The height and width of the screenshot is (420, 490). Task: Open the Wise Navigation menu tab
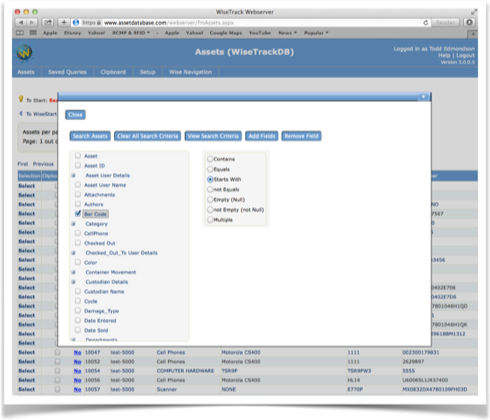point(190,72)
